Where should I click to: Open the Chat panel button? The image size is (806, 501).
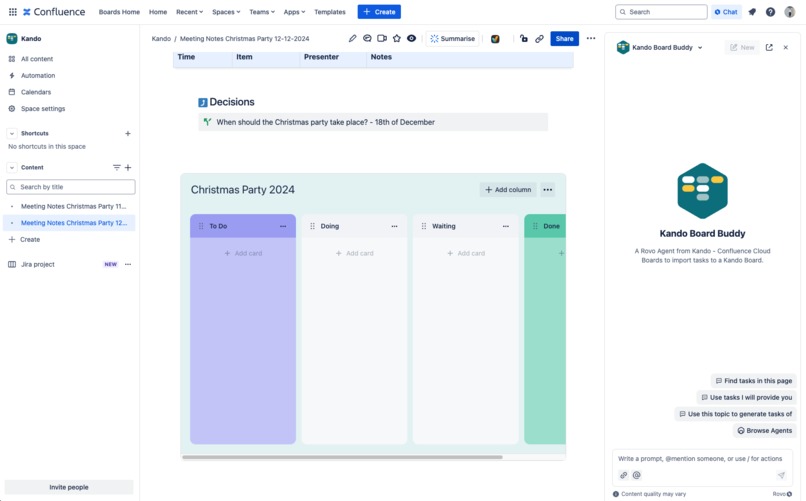(x=726, y=12)
